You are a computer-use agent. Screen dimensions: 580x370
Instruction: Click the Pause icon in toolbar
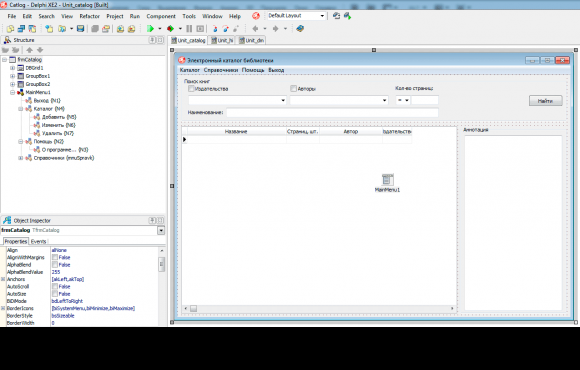[189, 28]
